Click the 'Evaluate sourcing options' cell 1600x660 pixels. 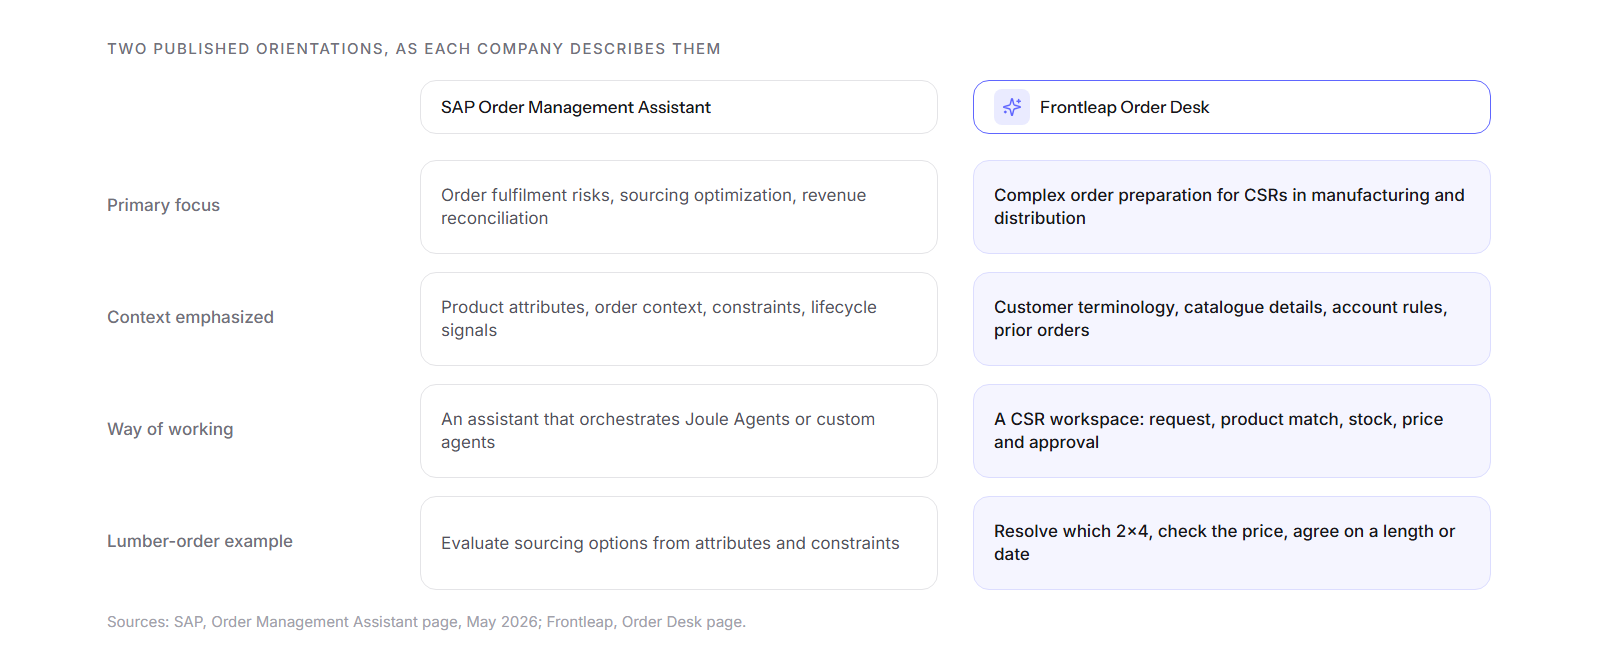tap(679, 543)
